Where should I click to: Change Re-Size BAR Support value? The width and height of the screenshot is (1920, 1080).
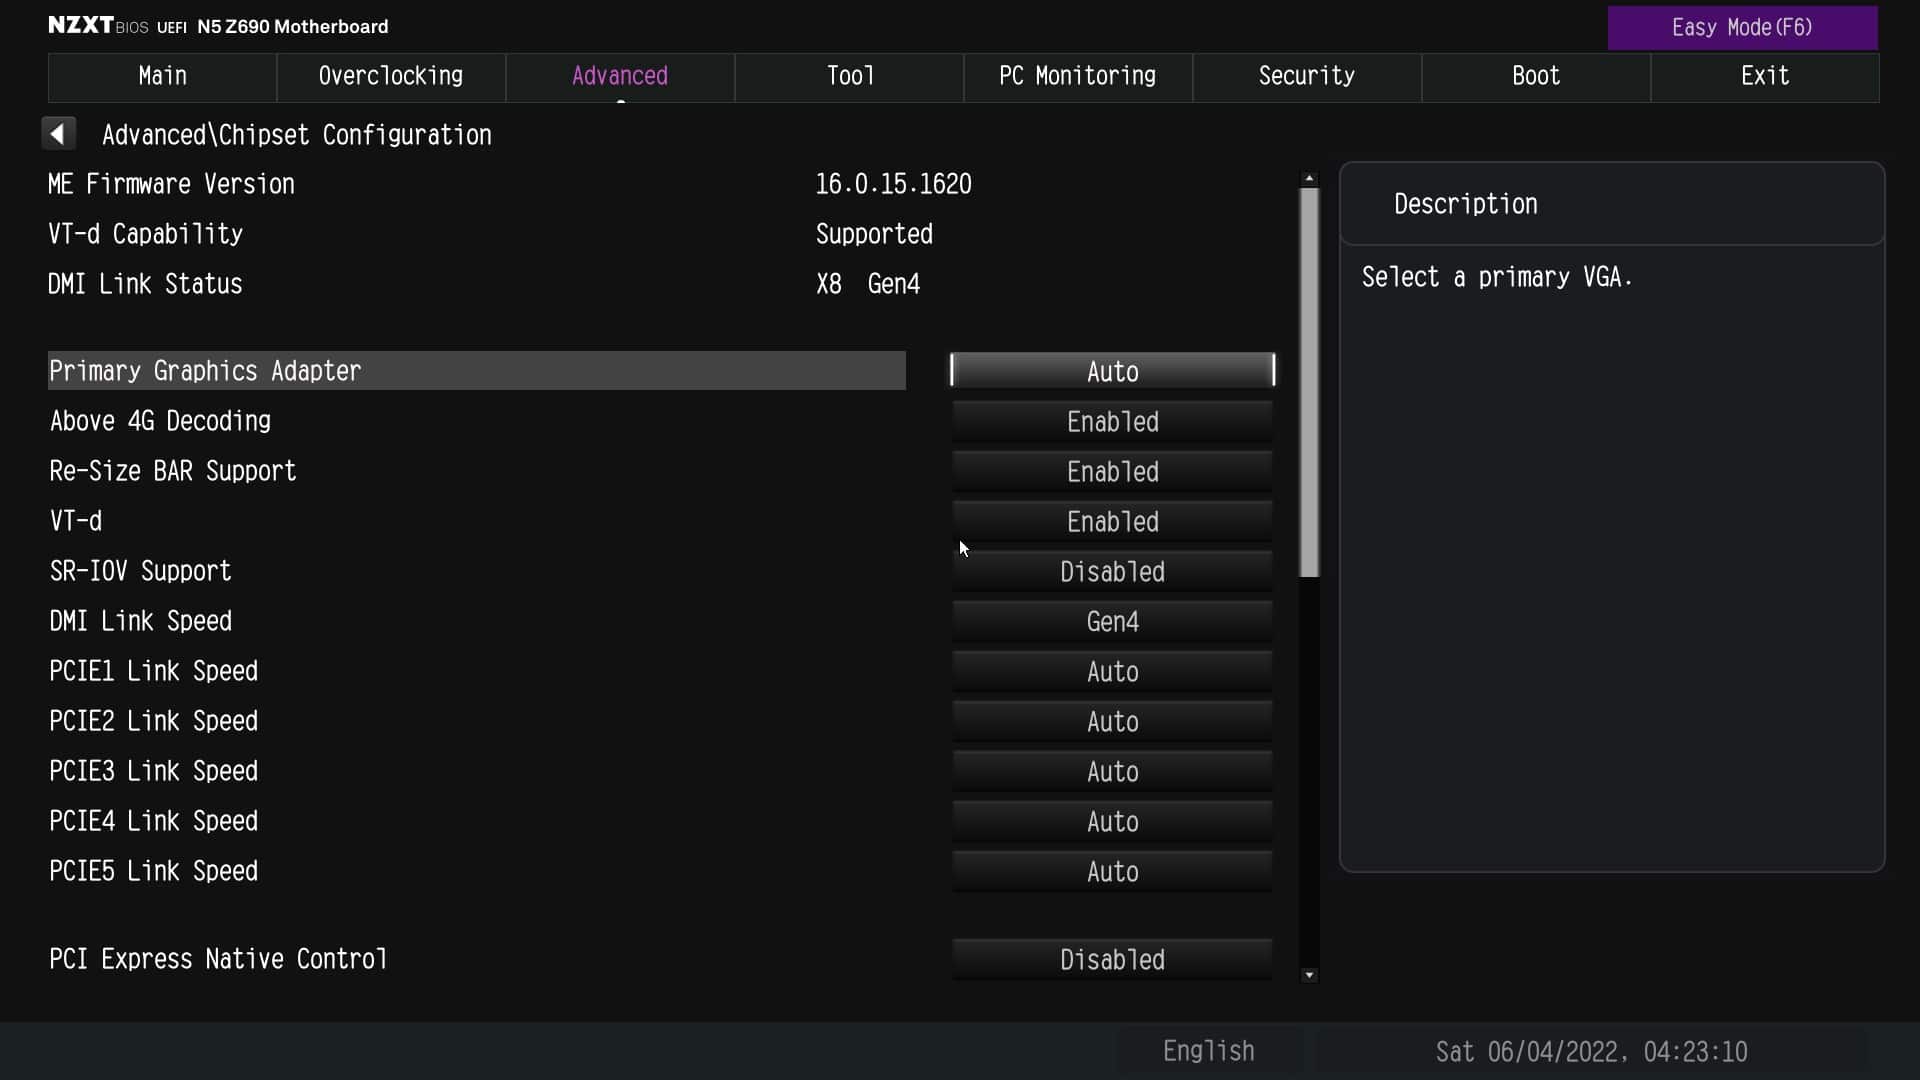(1112, 471)
